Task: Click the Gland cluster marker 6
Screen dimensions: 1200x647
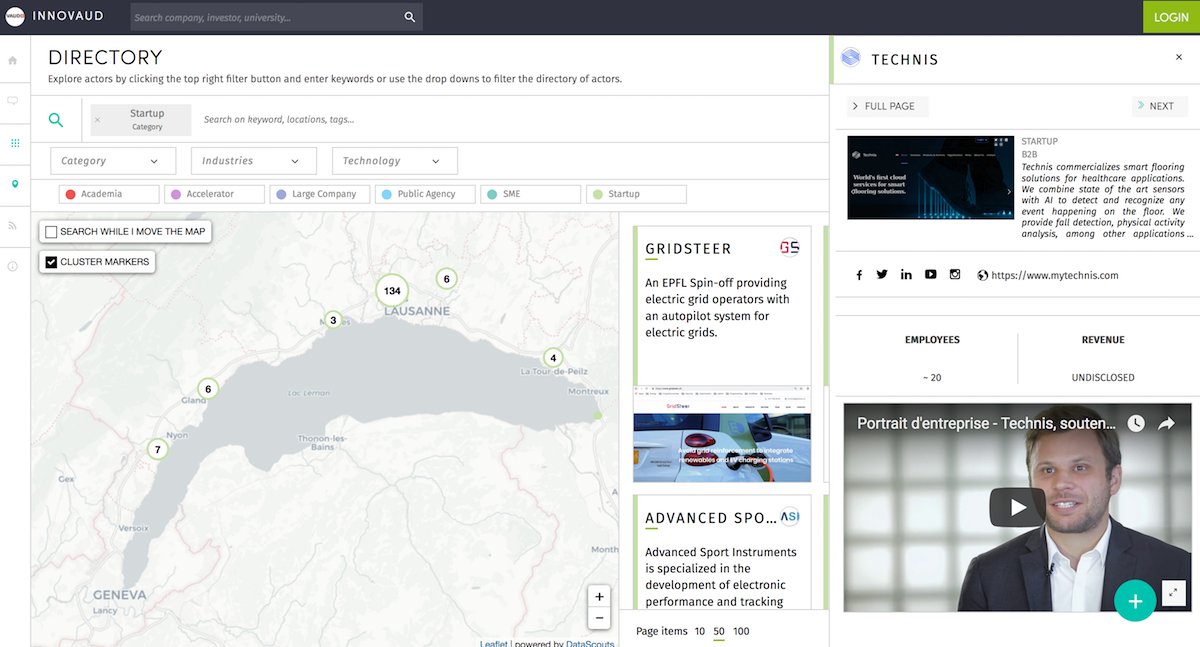Action: tap(208, 389)
